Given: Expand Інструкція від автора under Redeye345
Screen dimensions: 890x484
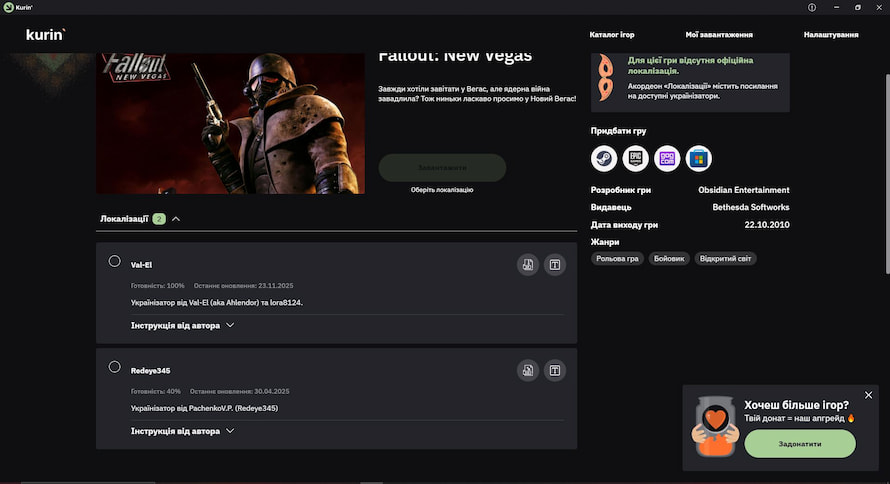Looking at the screenshot, I should pos(182,431).
